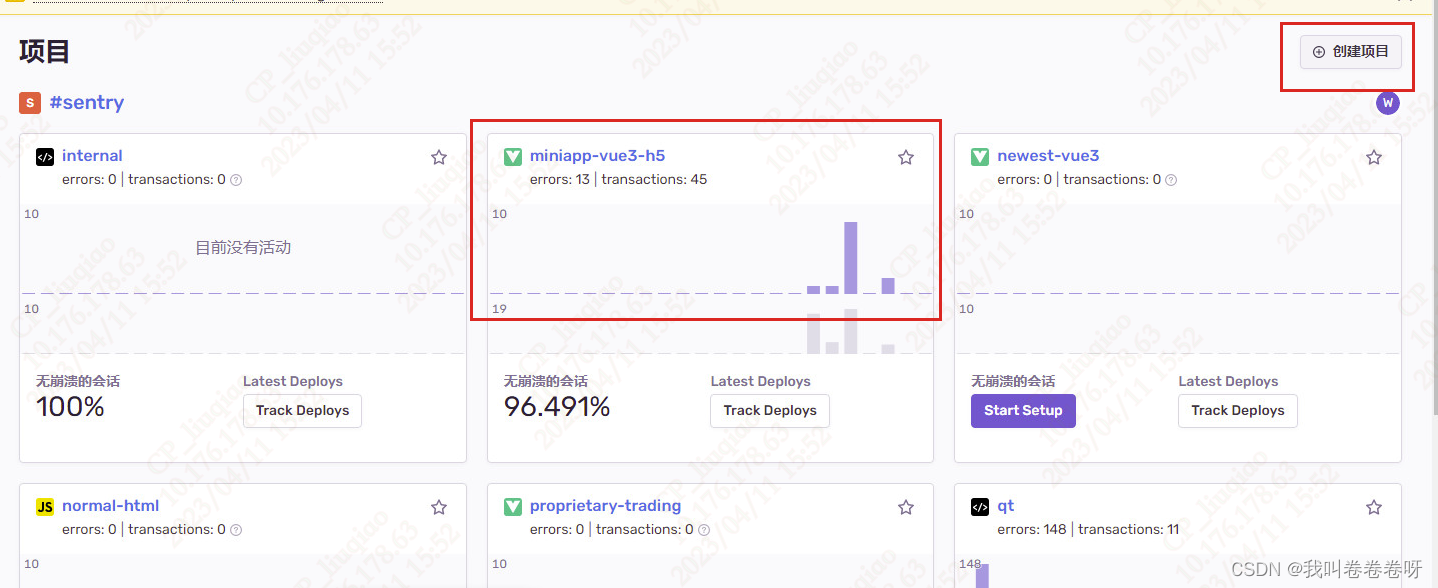Open the newest-vue3 project link
The image size is (1438, 588).
tap(1048, 156)
